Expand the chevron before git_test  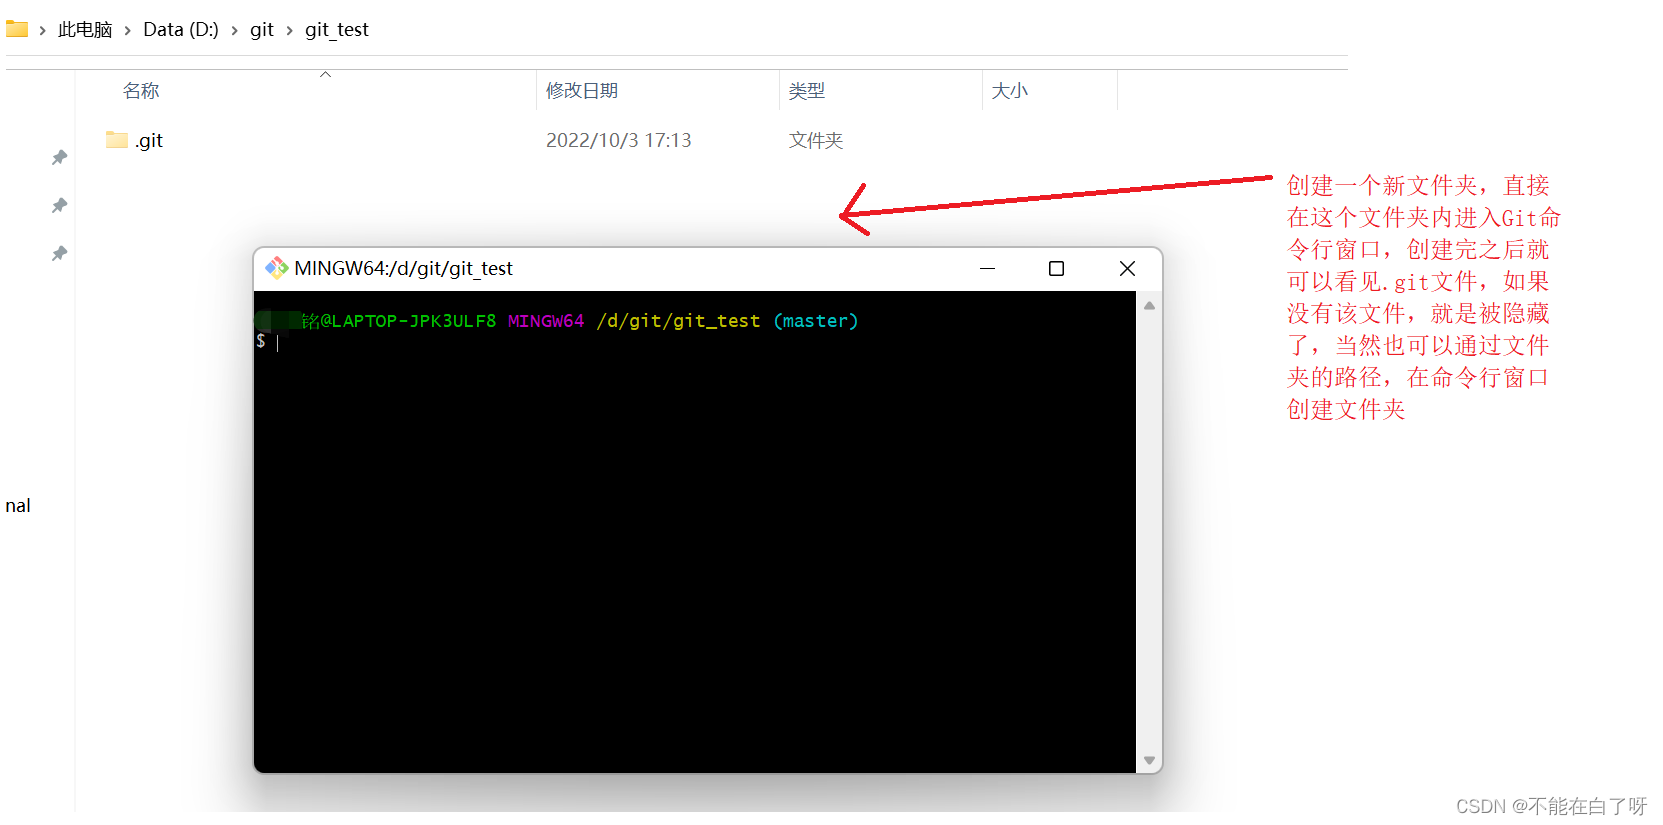click(x=290, y=31)
